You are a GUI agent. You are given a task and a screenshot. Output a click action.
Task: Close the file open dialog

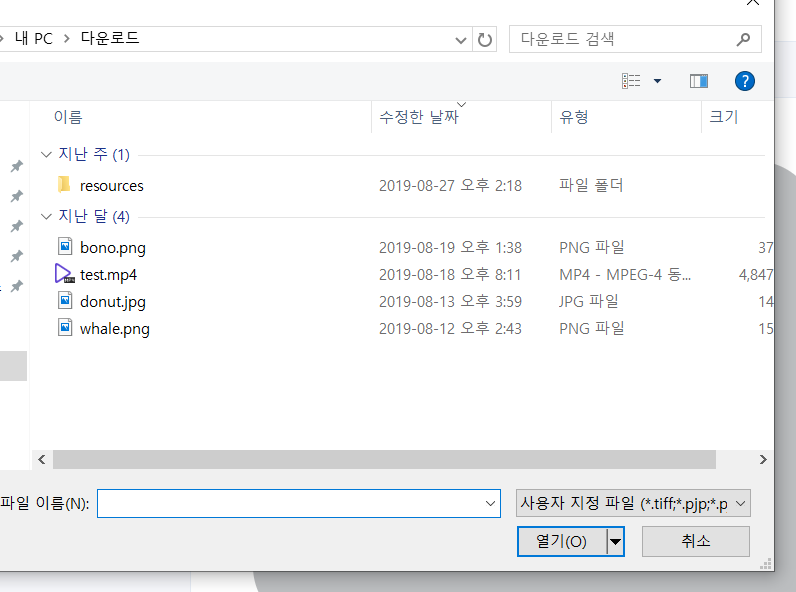[x=753, y=3]
